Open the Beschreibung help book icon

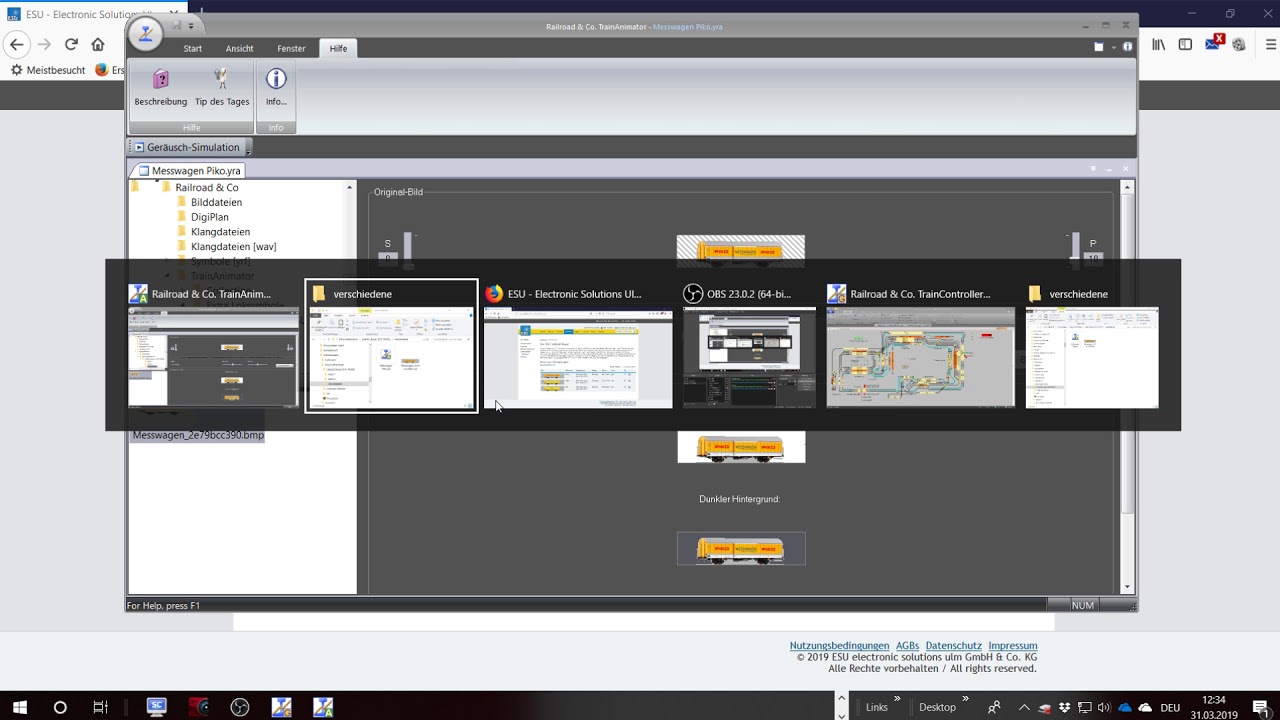click(160, 86)
